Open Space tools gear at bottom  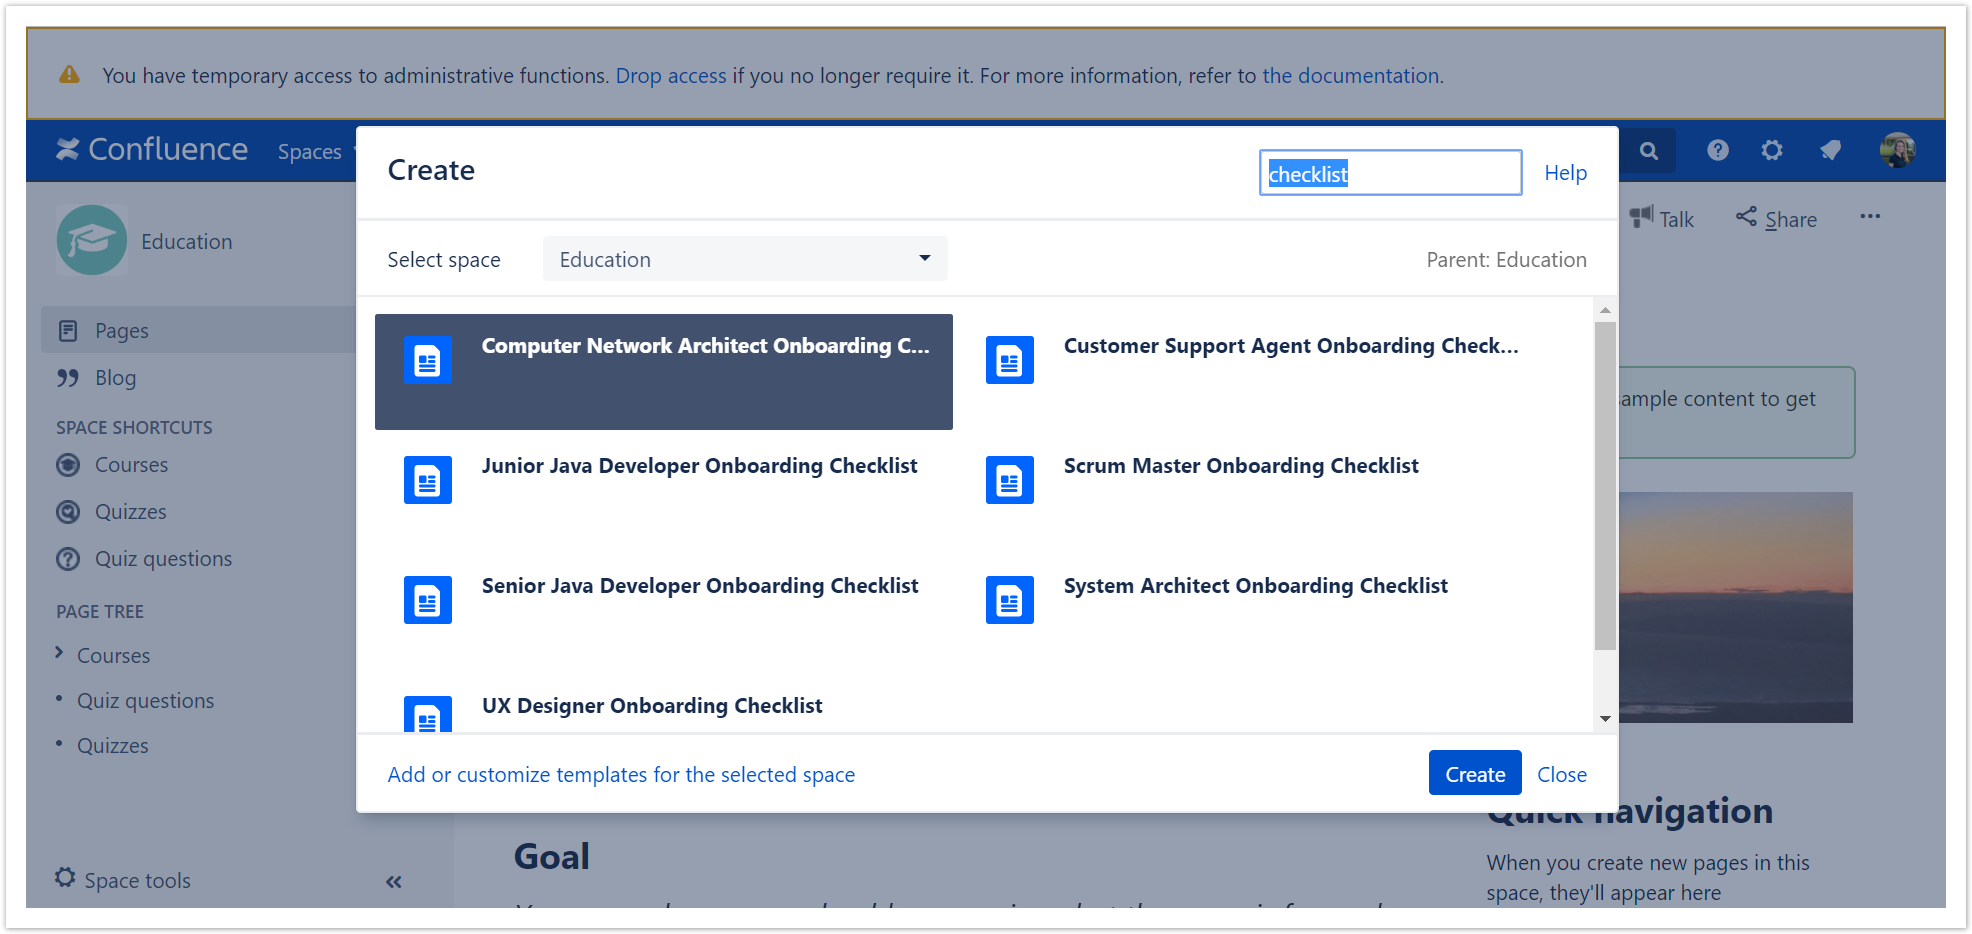tap(66, 877)
